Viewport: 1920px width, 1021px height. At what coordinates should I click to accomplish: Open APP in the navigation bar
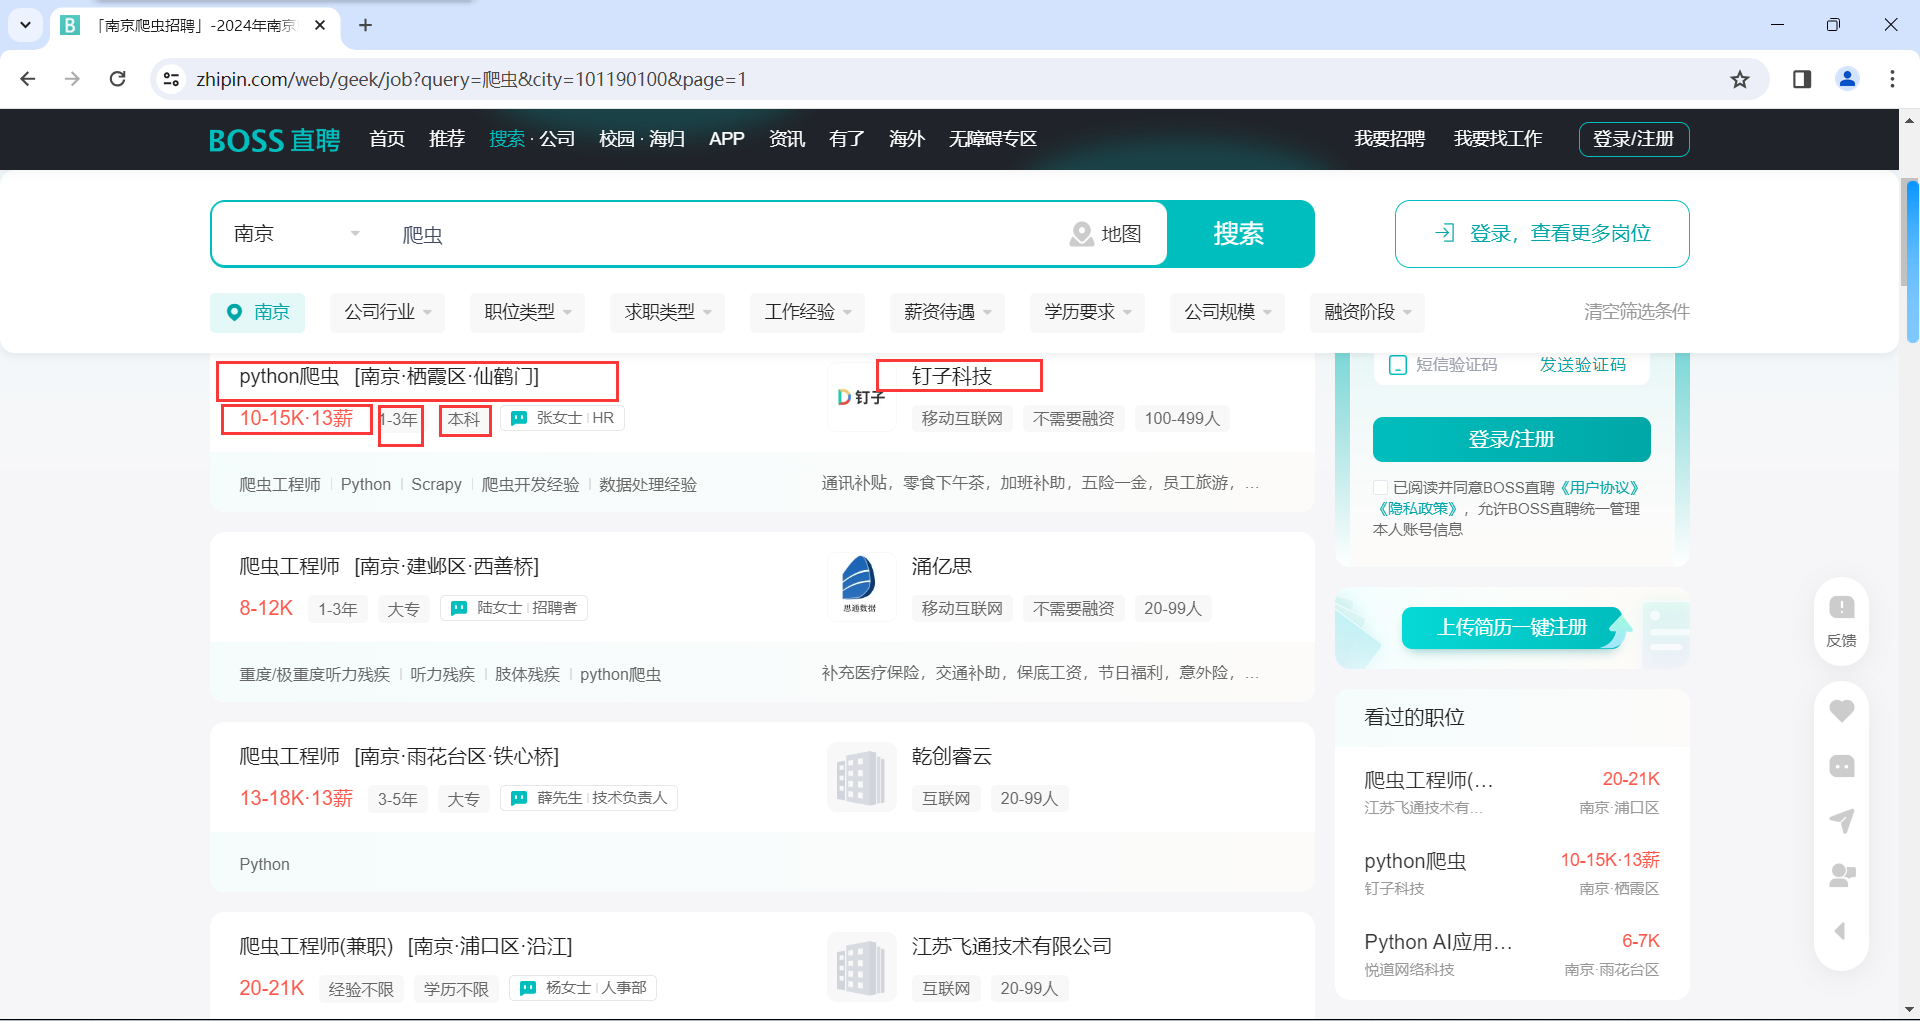726,139
